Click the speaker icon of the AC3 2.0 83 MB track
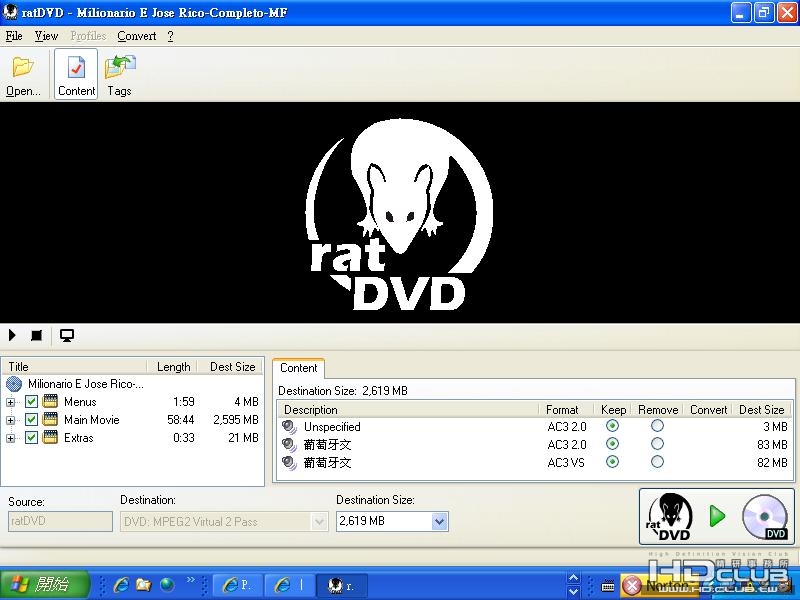800x600 pixels. (289, 445)
